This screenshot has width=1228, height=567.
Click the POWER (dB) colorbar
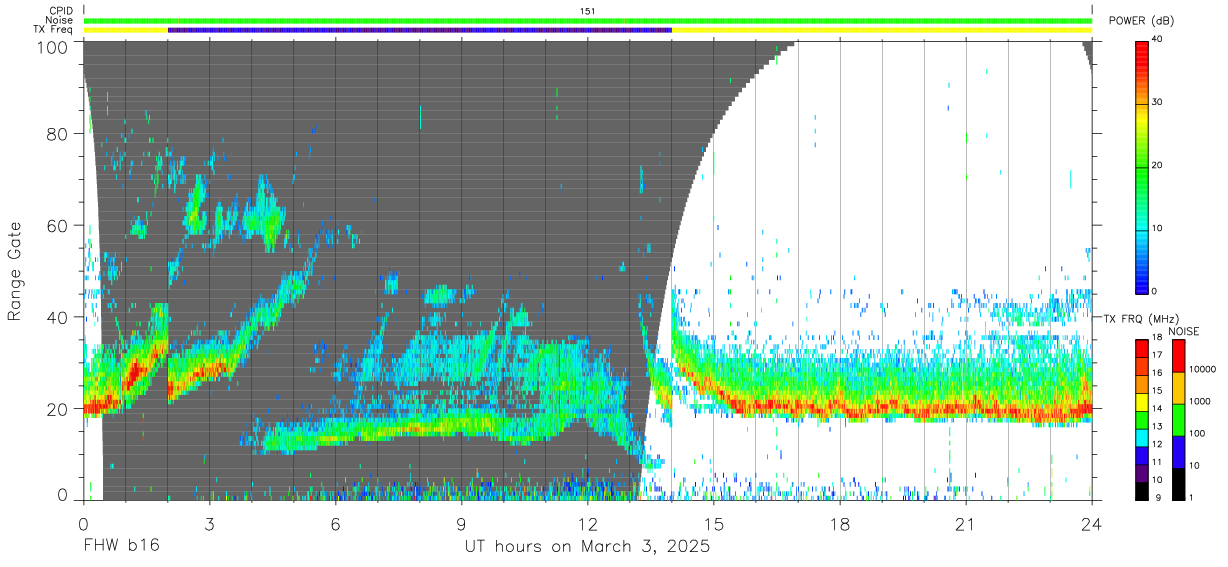tap(1142, 166)
